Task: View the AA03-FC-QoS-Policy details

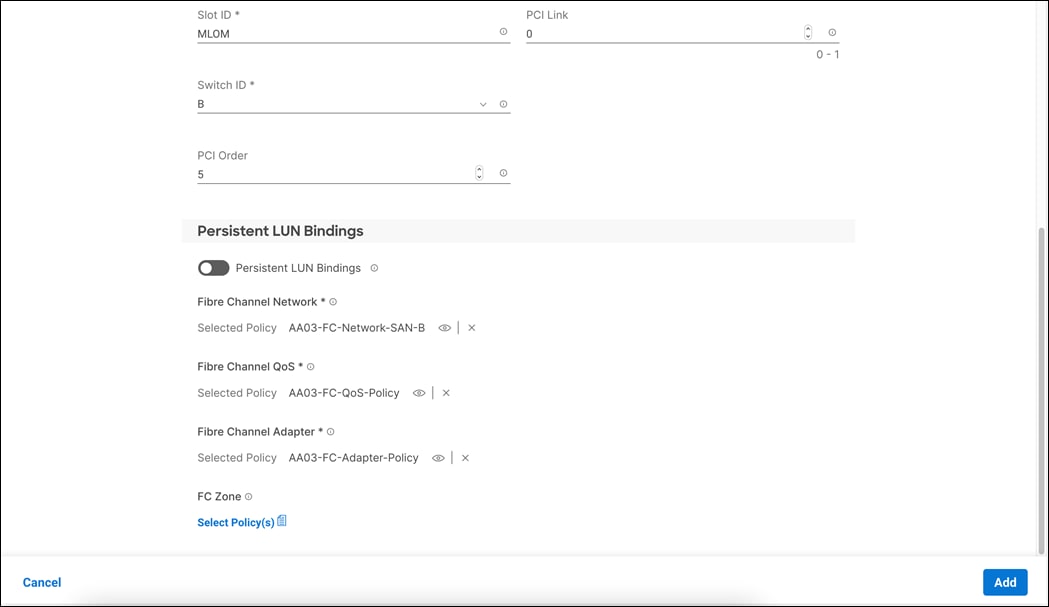Action: coord(419,392)
